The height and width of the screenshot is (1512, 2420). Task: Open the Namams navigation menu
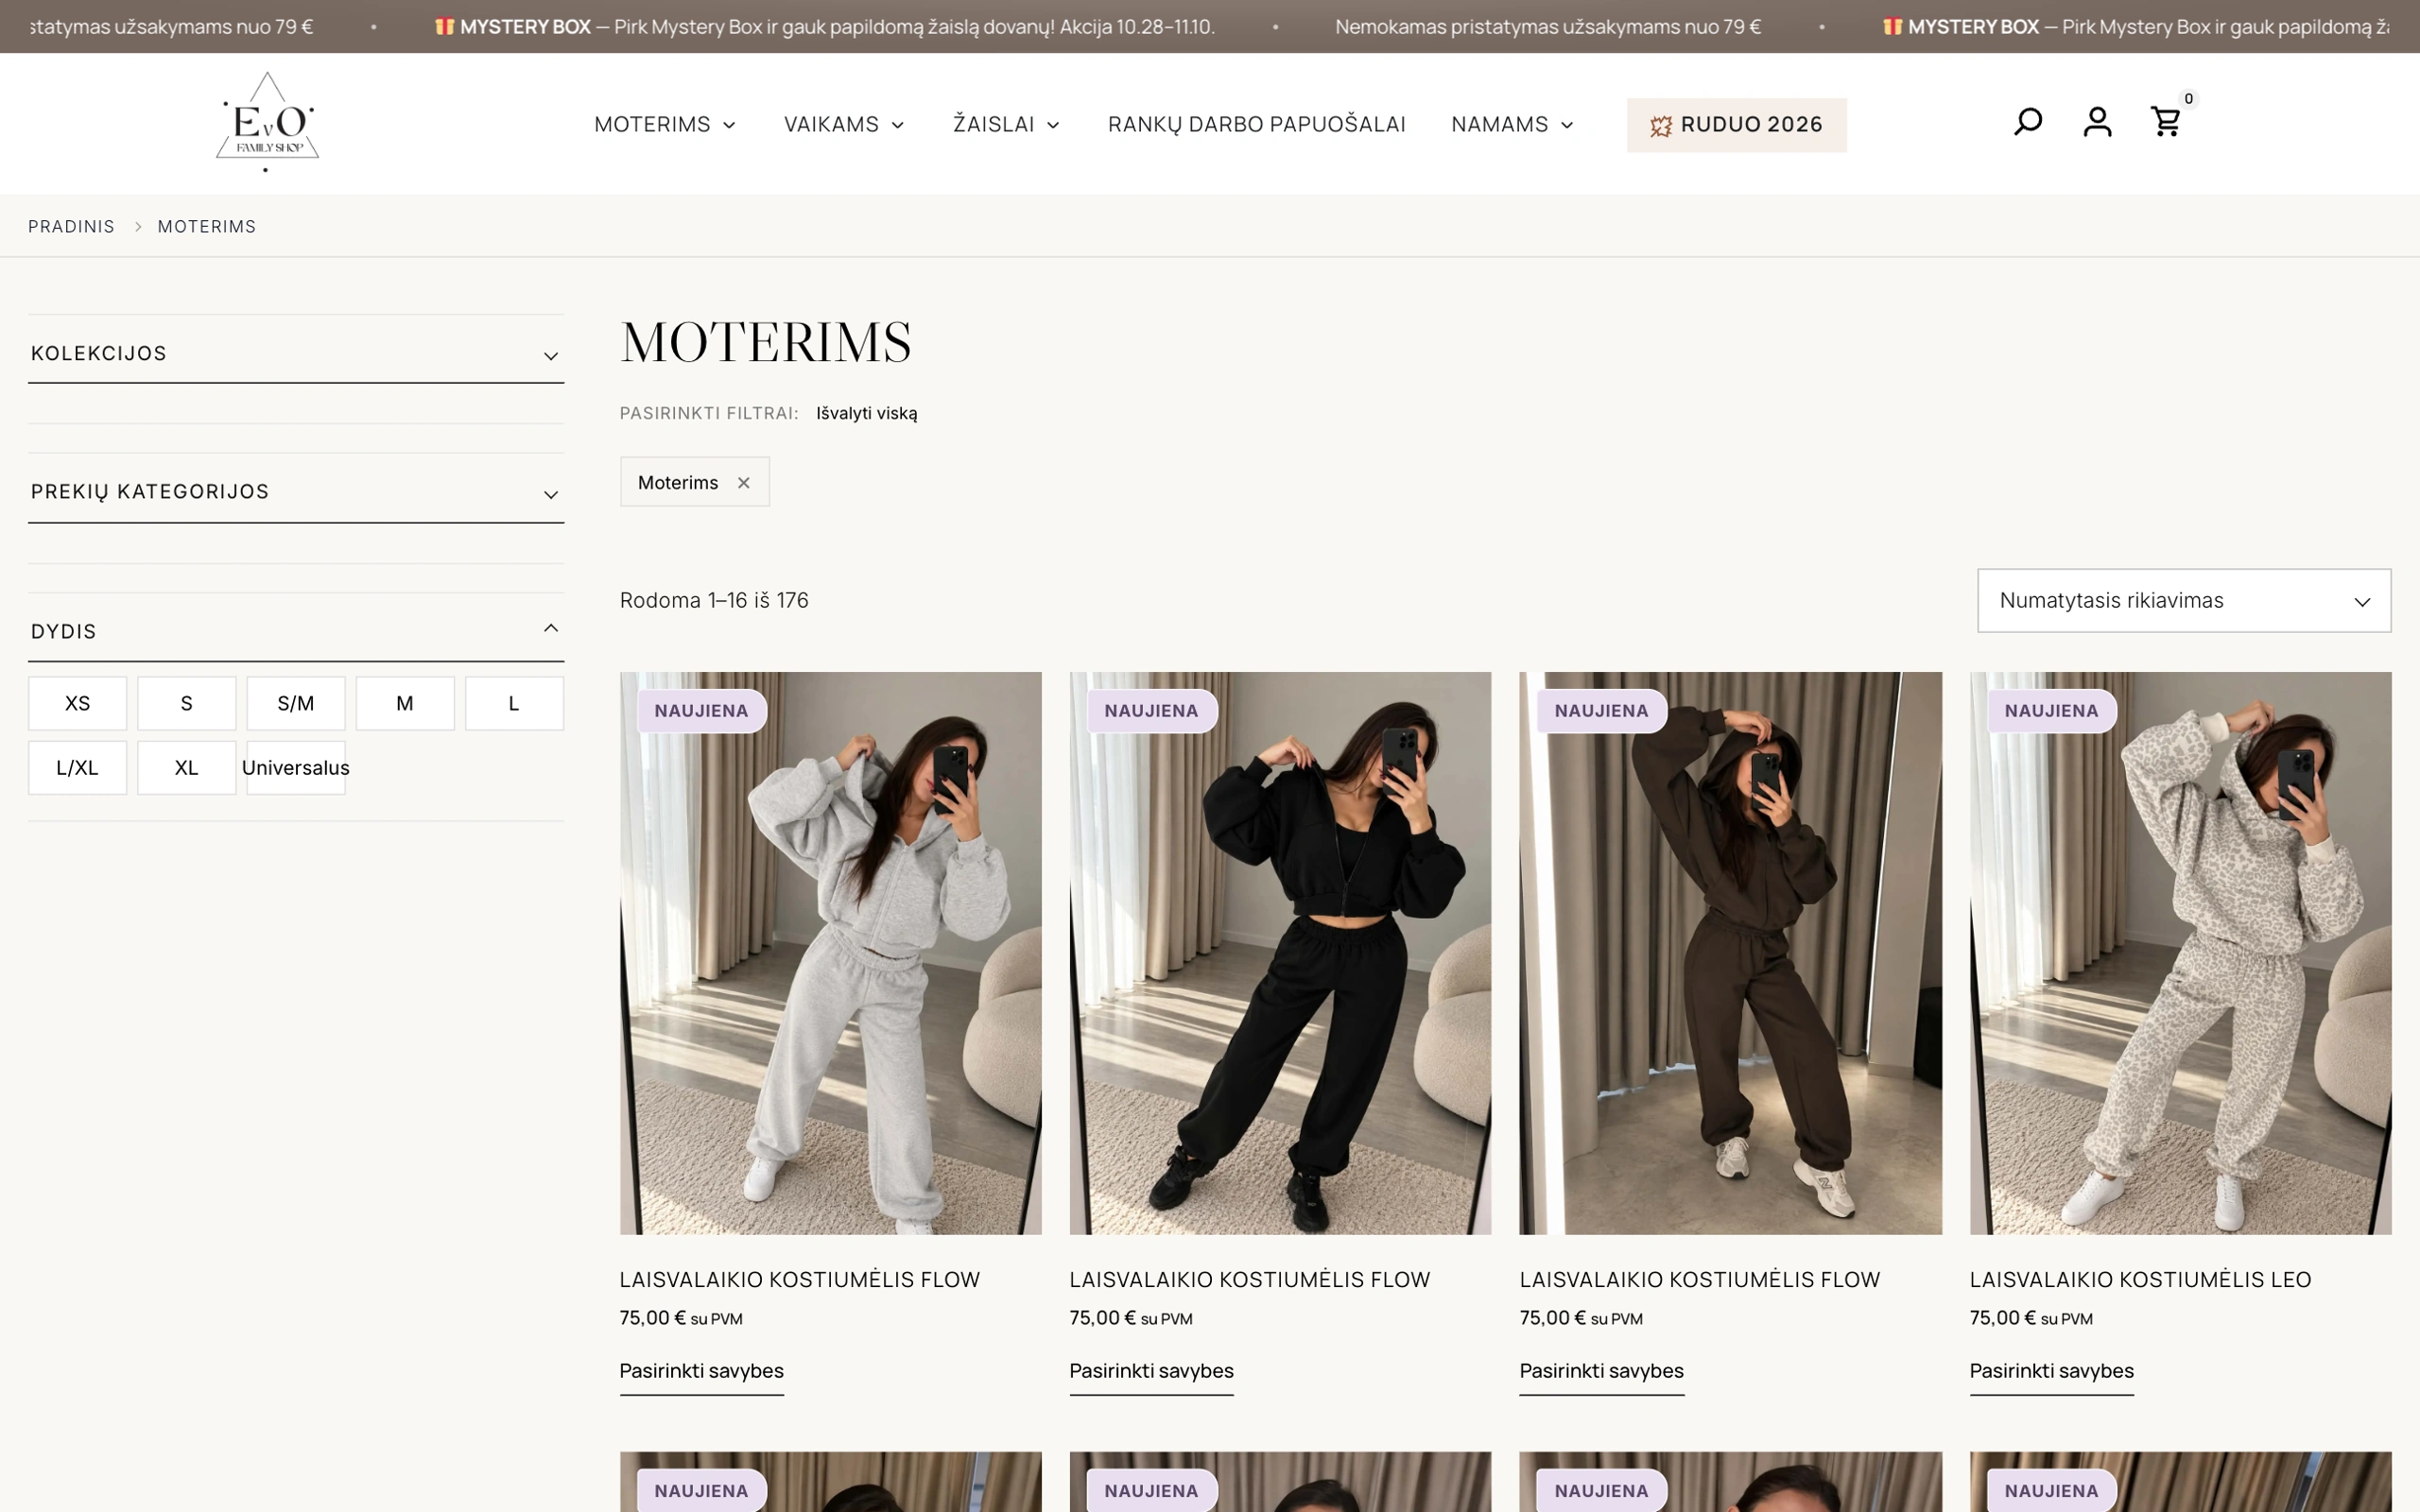(1512, 124)
